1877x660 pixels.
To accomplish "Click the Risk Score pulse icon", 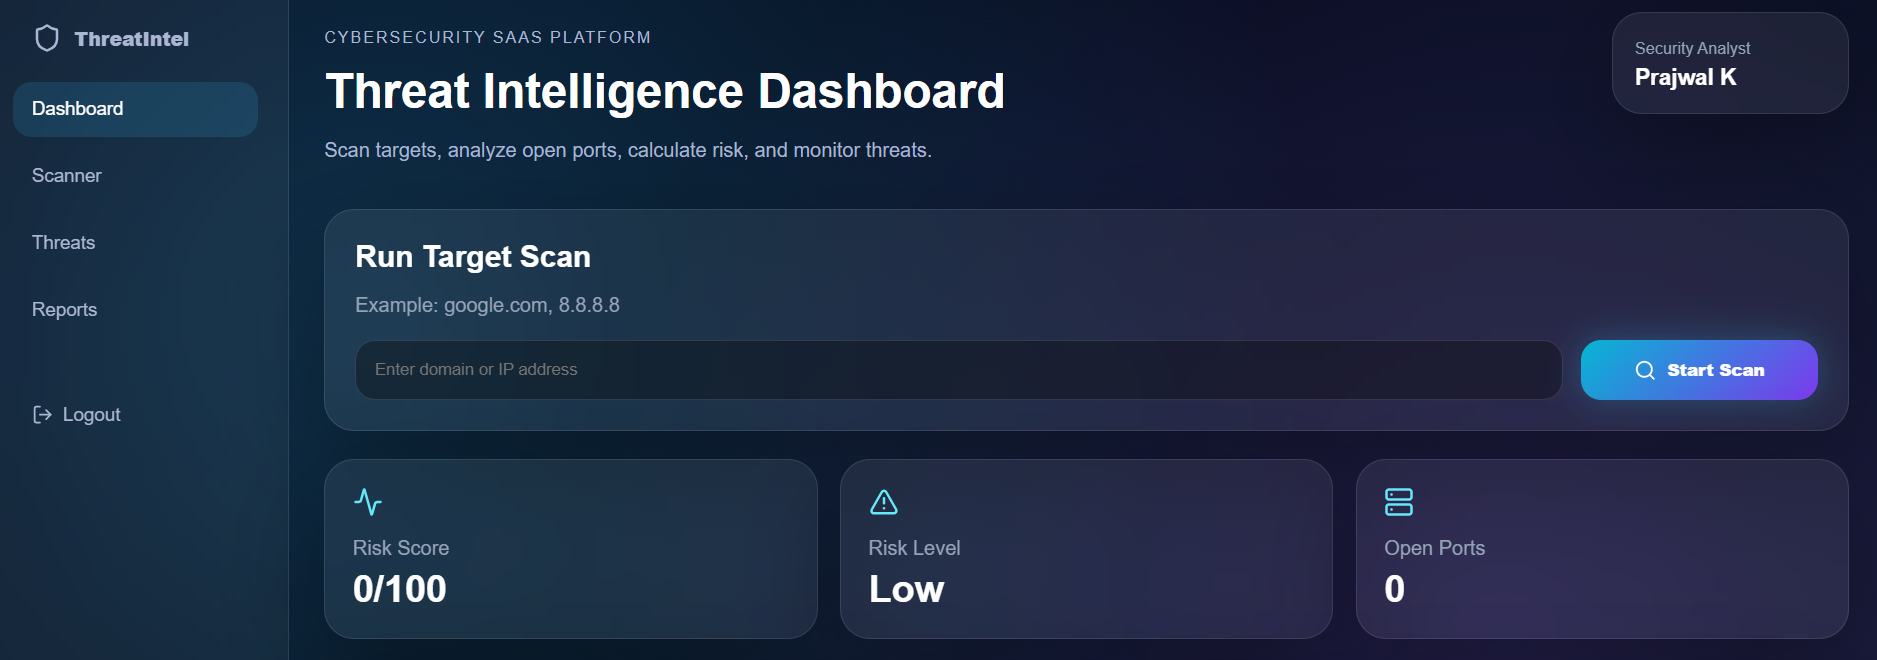I will tap(368, 502).
